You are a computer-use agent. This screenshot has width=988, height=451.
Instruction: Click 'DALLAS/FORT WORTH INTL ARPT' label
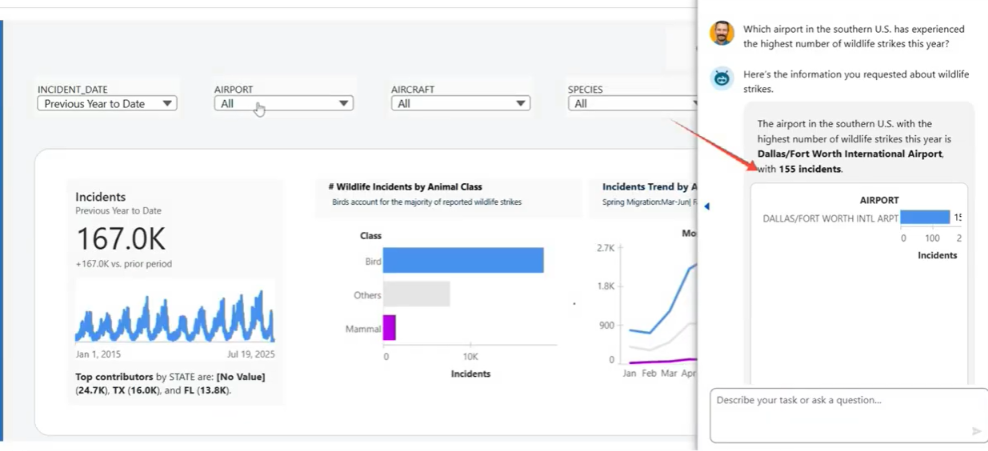click(830, 219)
